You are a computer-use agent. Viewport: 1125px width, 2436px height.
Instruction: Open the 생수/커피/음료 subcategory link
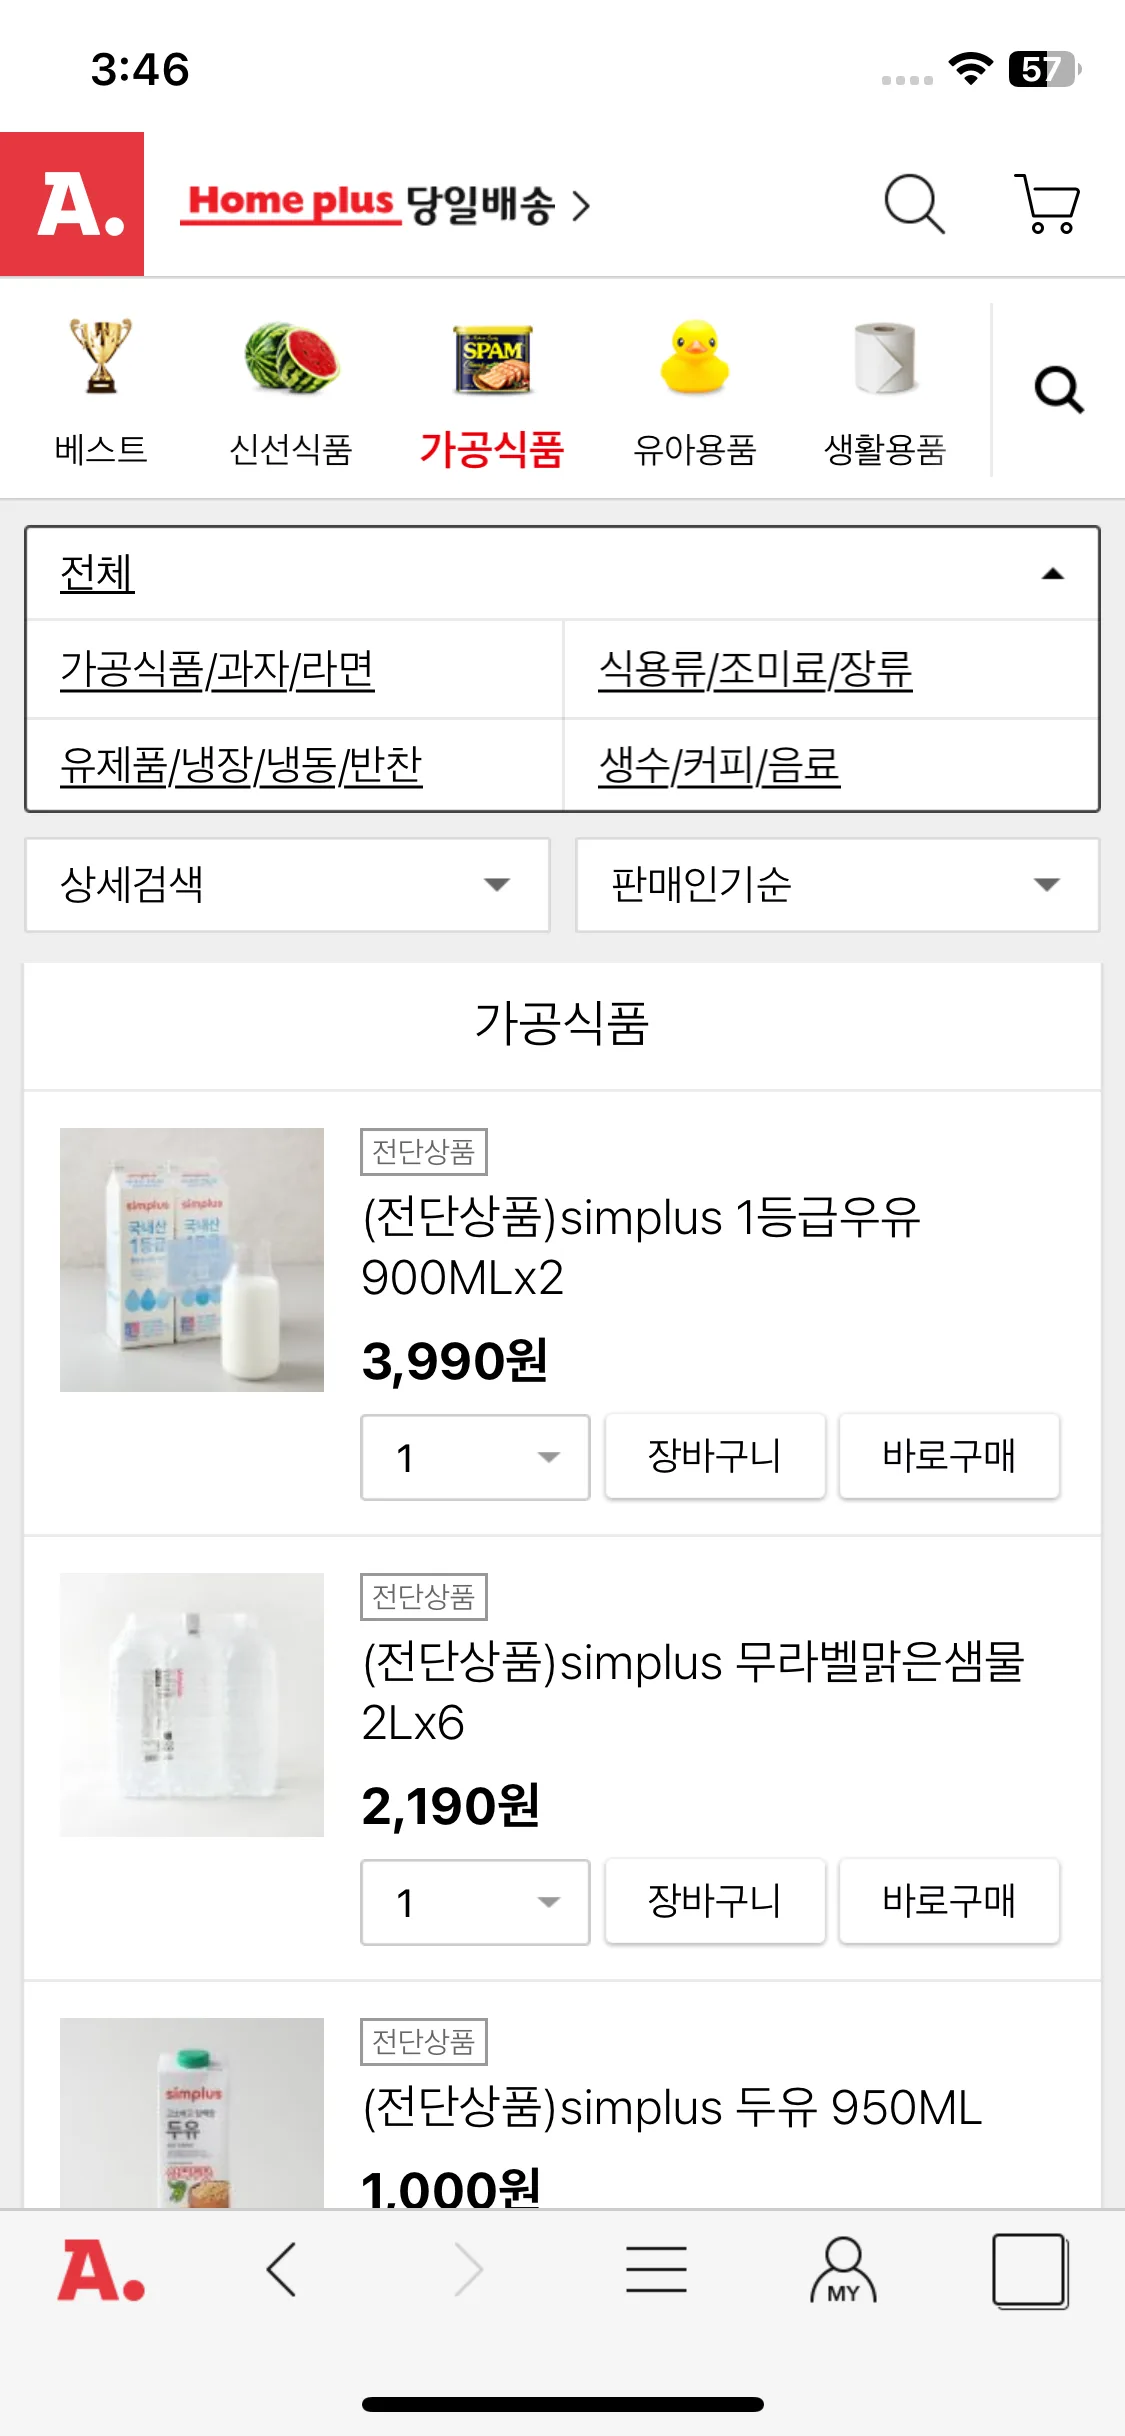(x=719, y=766)
